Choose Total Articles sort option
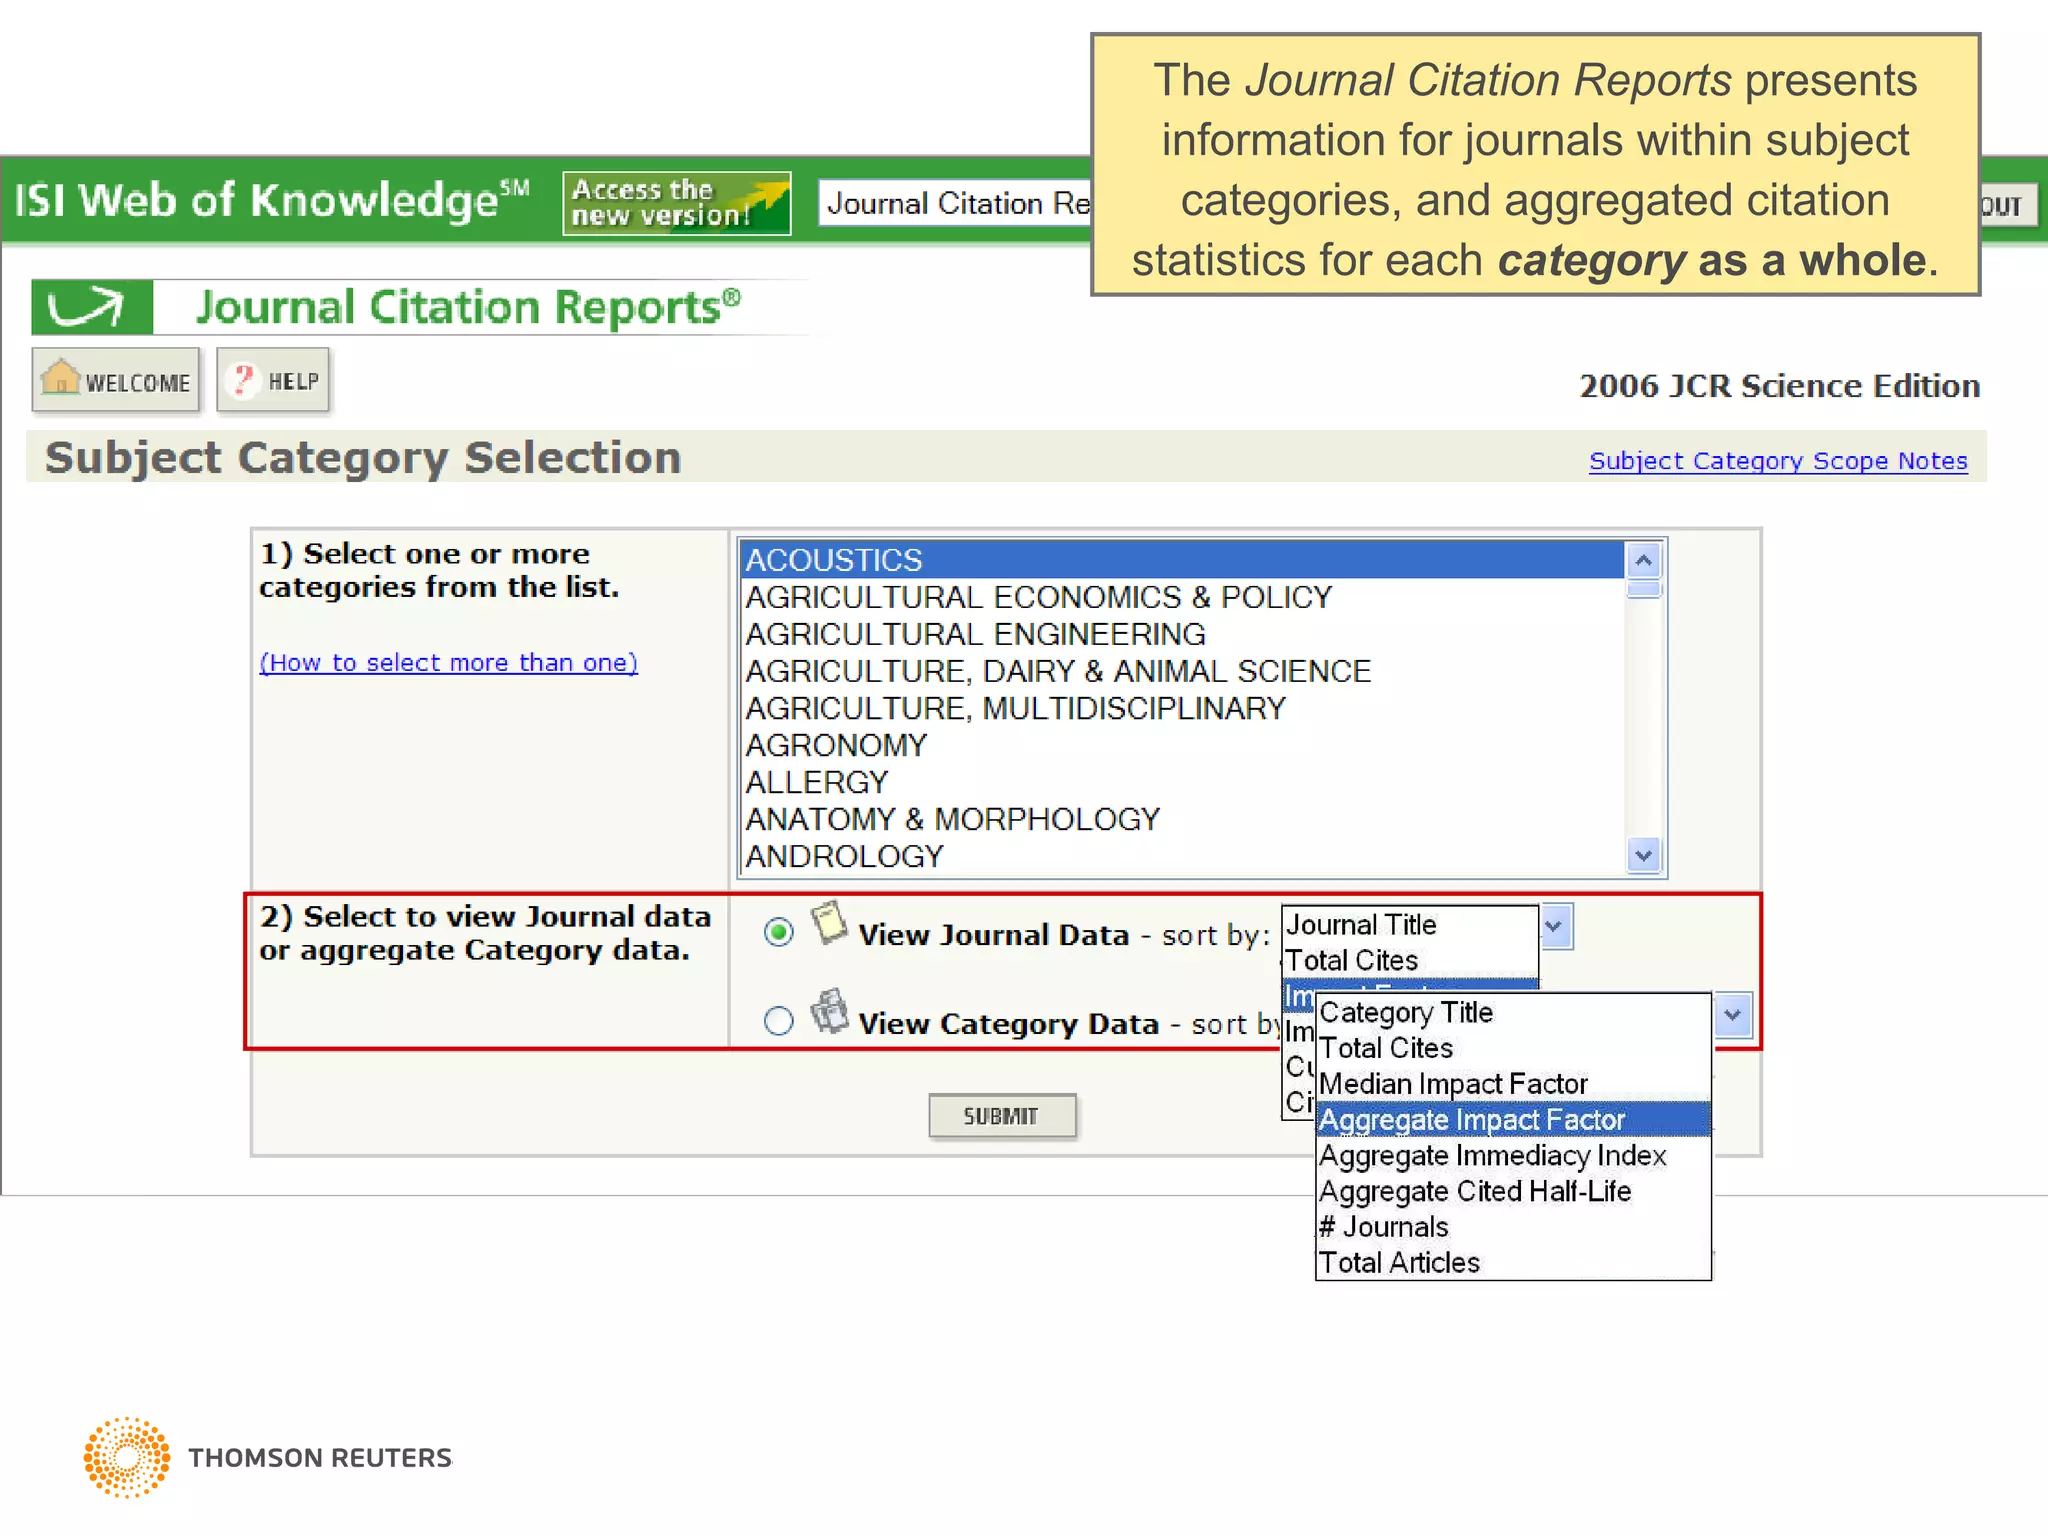 (x=1513, y=1263)
